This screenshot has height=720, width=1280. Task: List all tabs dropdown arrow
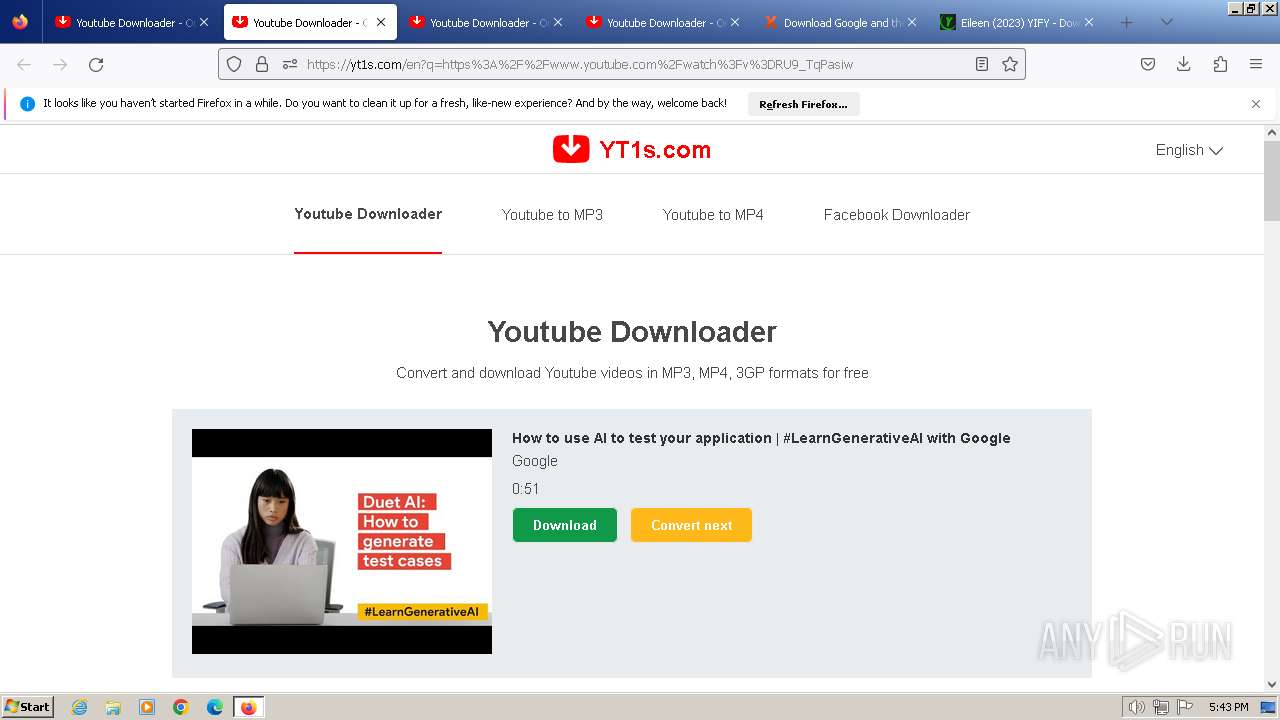(x=1166, y=22)
